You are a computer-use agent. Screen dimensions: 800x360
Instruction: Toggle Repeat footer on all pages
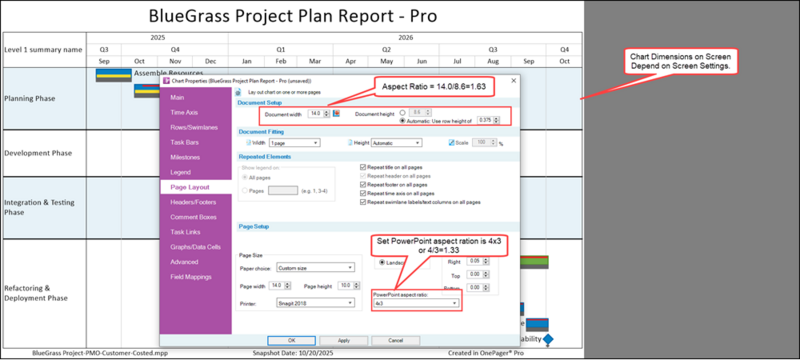click(363, 185)
